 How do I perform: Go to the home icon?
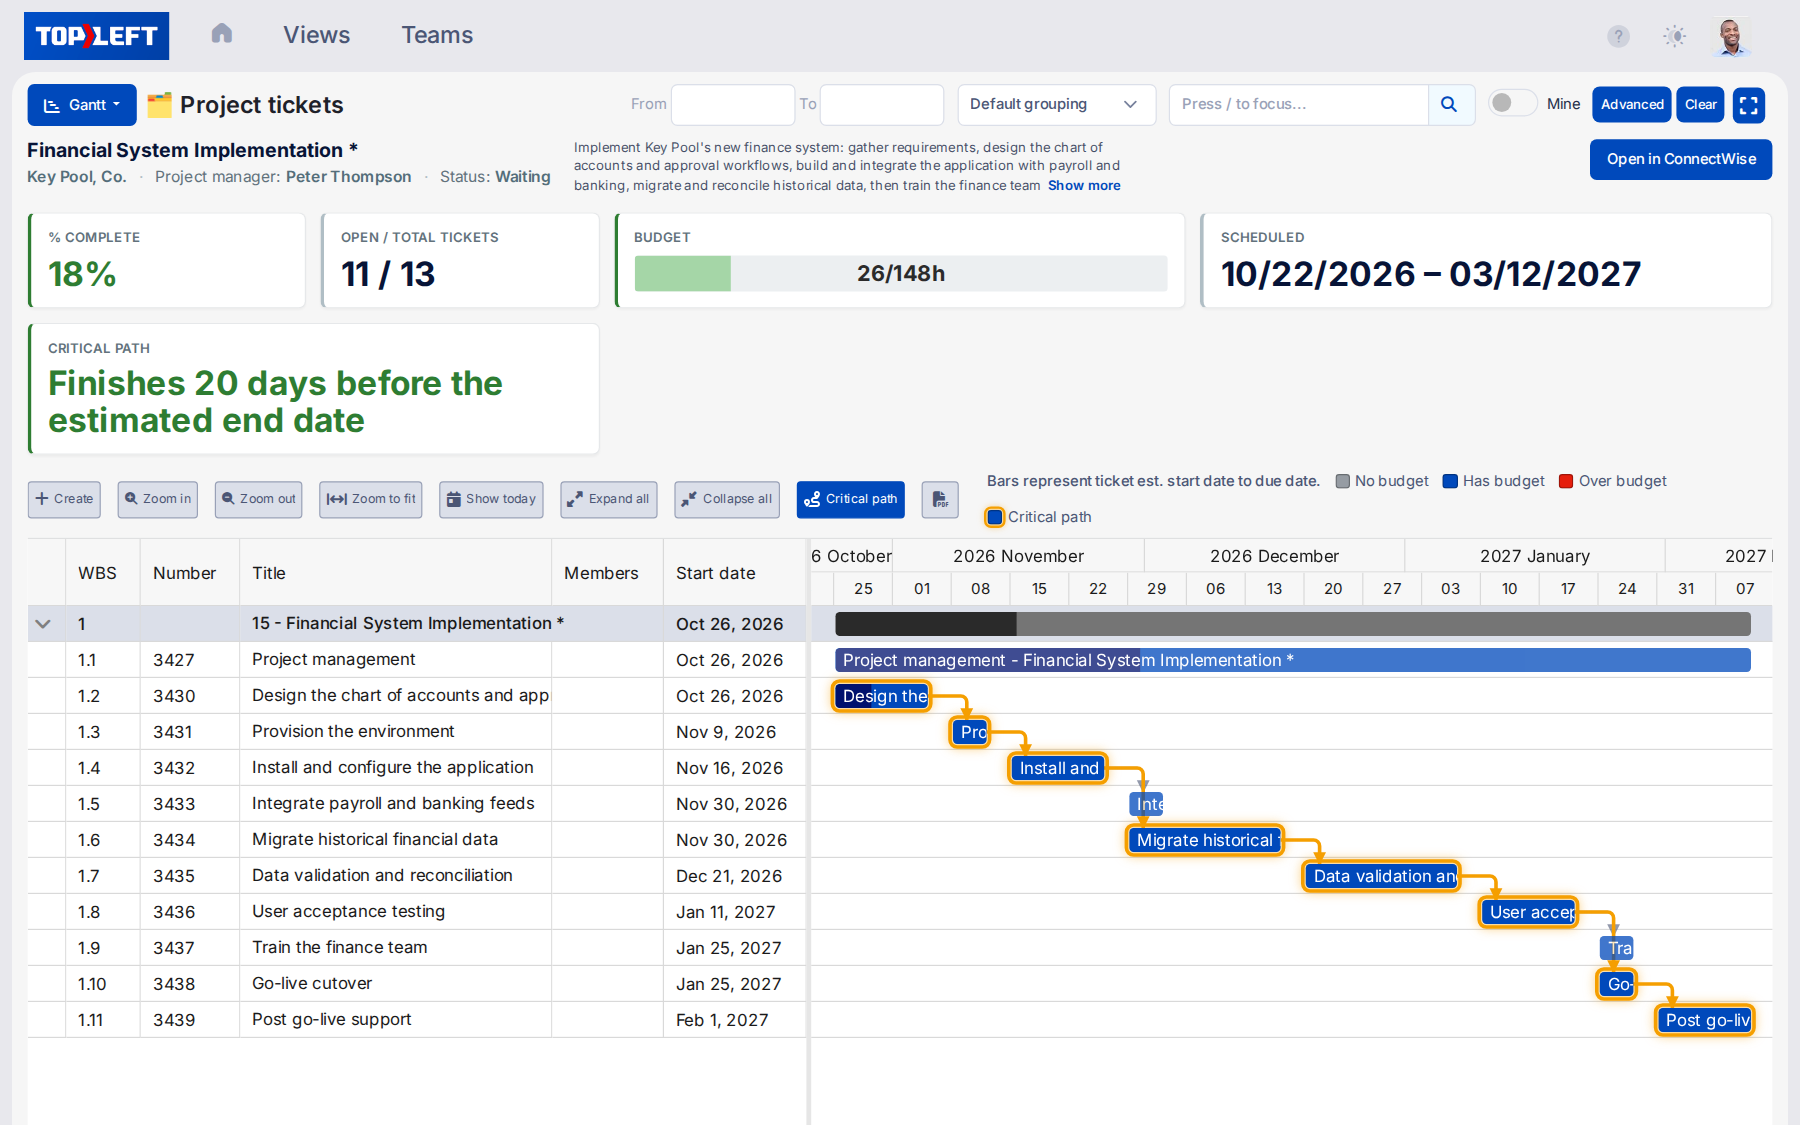222,34
